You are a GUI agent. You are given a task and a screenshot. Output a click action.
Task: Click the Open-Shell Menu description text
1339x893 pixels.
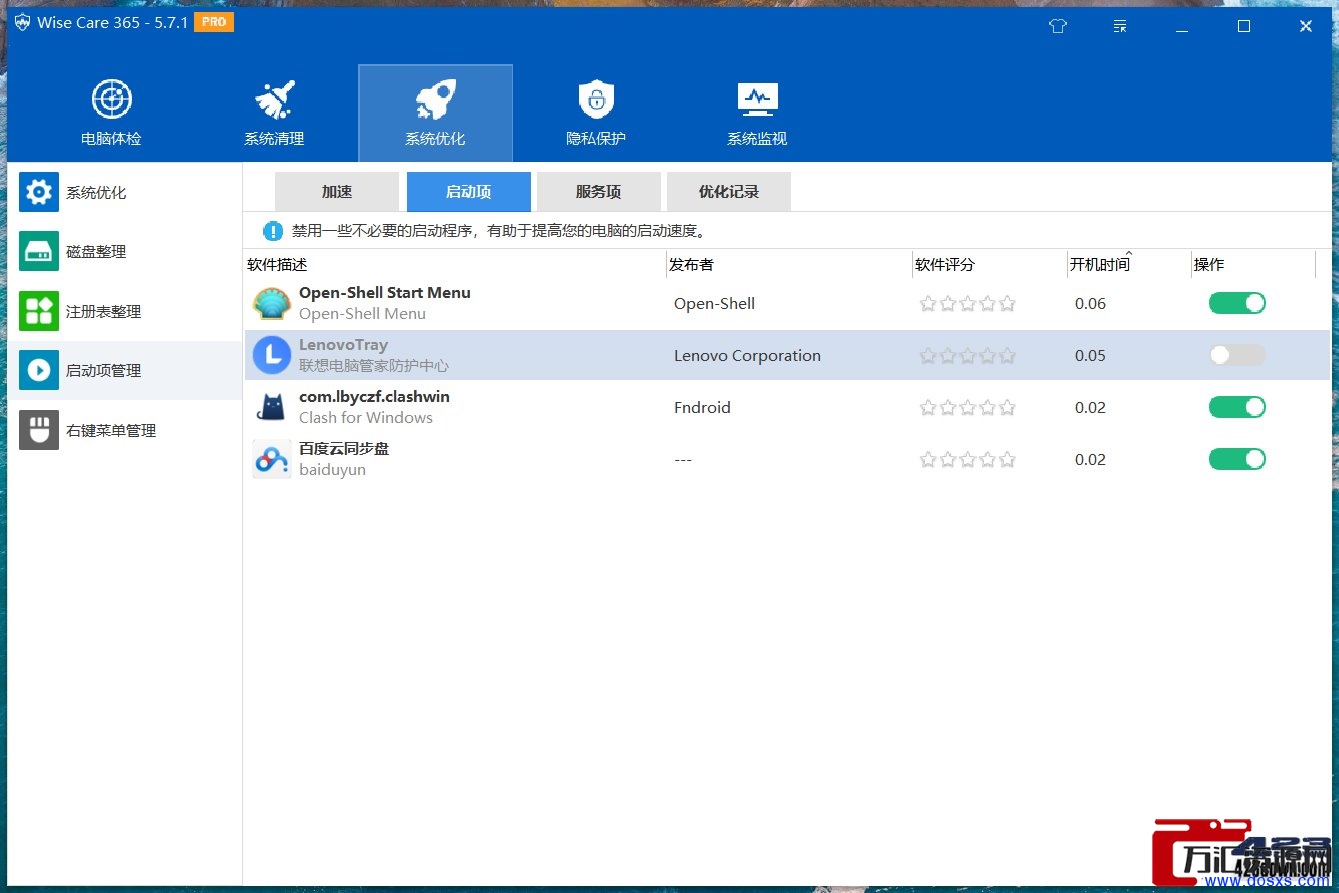pyautogui.click(x=362, y=314)
